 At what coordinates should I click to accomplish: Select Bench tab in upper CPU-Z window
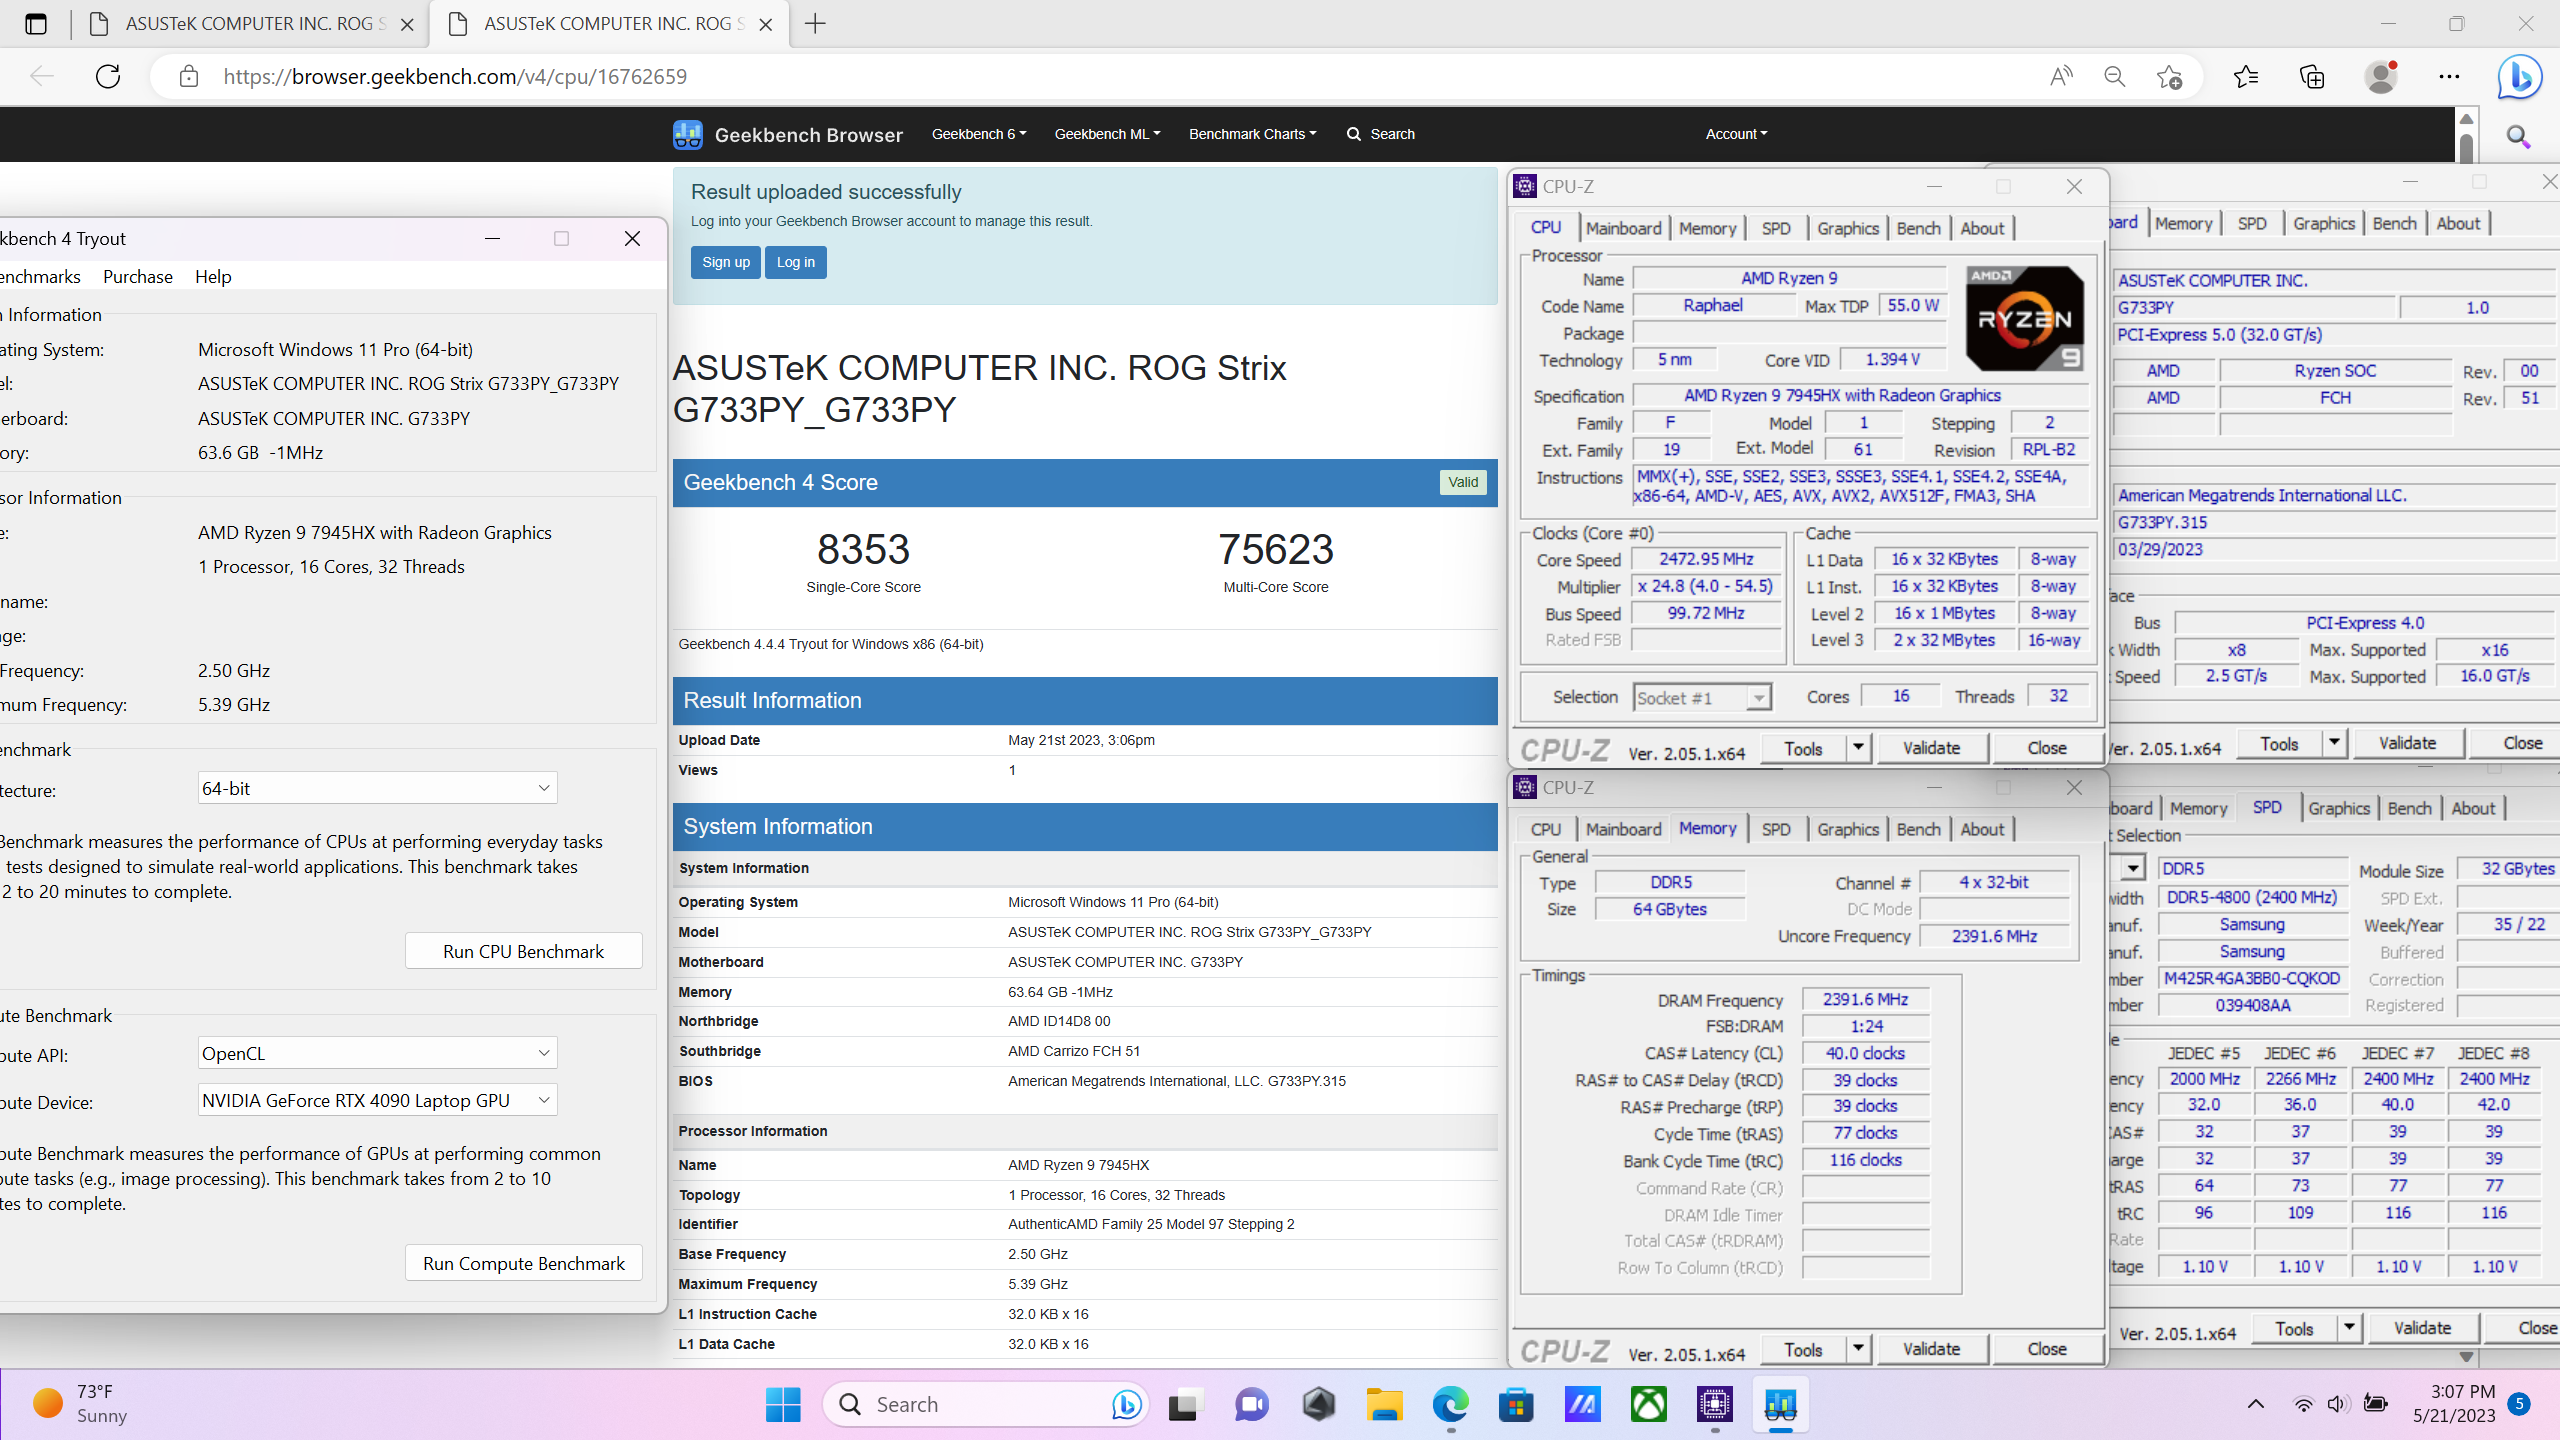click(x=1918, y=228)
